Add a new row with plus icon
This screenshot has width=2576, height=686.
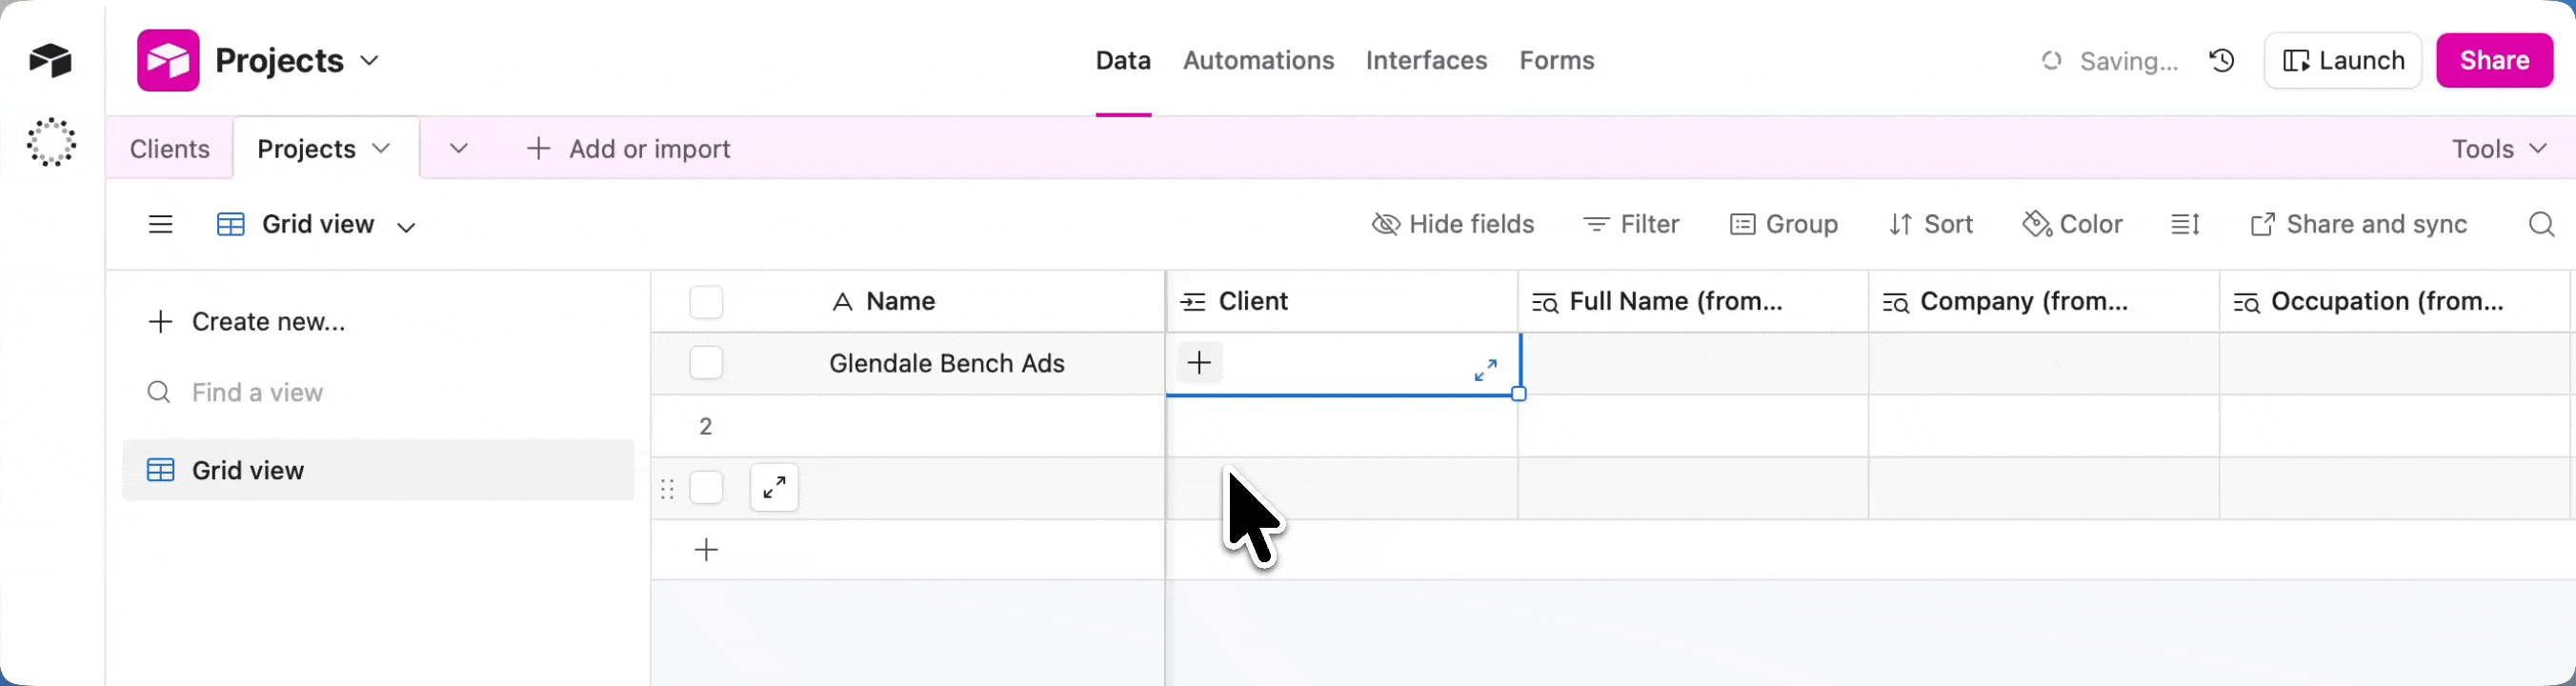(706, 549)
